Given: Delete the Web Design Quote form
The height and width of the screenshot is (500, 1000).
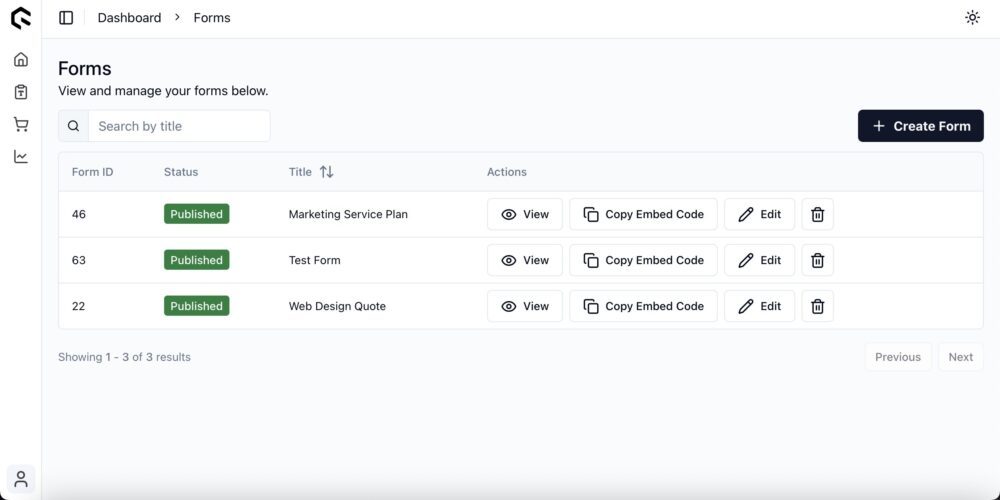Looking at the screenshot, I should (x=818, y=306).
